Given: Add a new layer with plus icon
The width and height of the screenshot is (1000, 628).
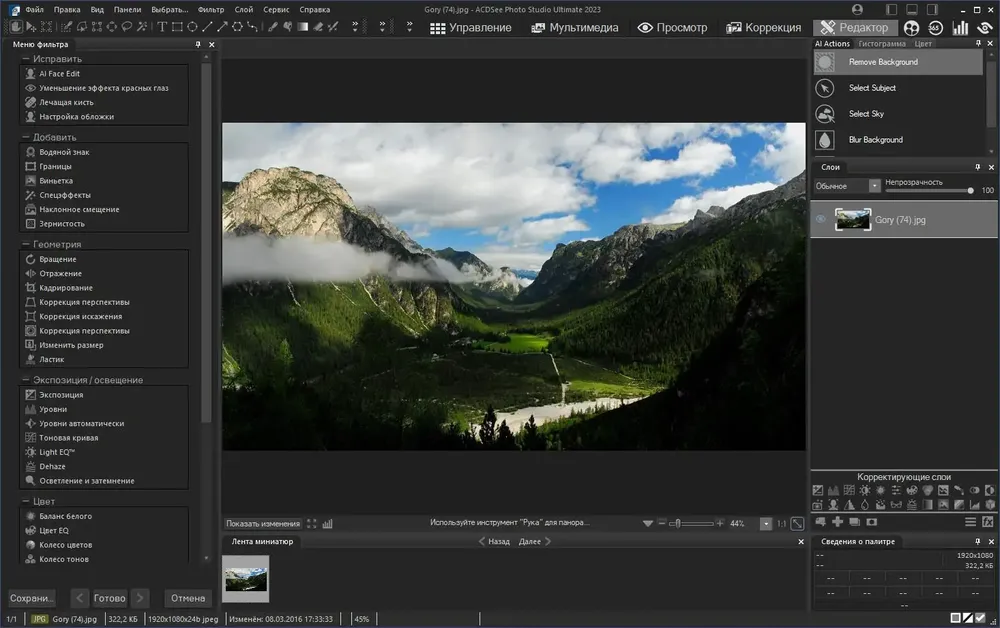Looking at the screenshot, I should coord(837,522).
